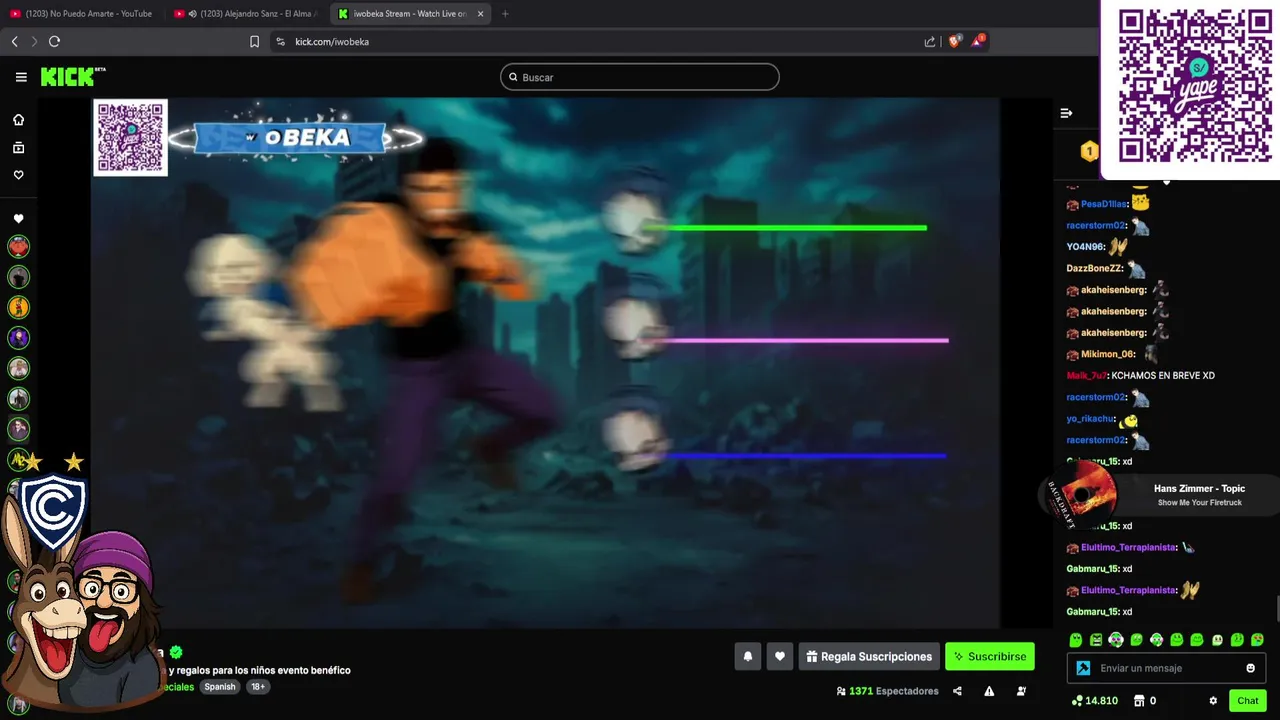The height and width of the screenshot is (720, 1280).
Task: Open the Brave Rewards icon
Action: (x=977, y=41)
